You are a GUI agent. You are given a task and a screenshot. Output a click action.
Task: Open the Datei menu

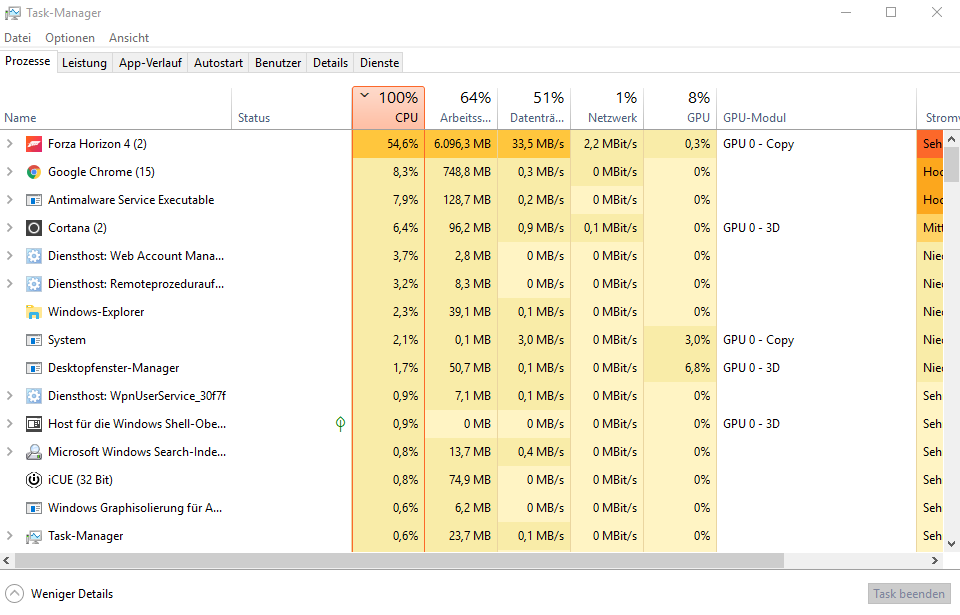[x=17, y=38]
